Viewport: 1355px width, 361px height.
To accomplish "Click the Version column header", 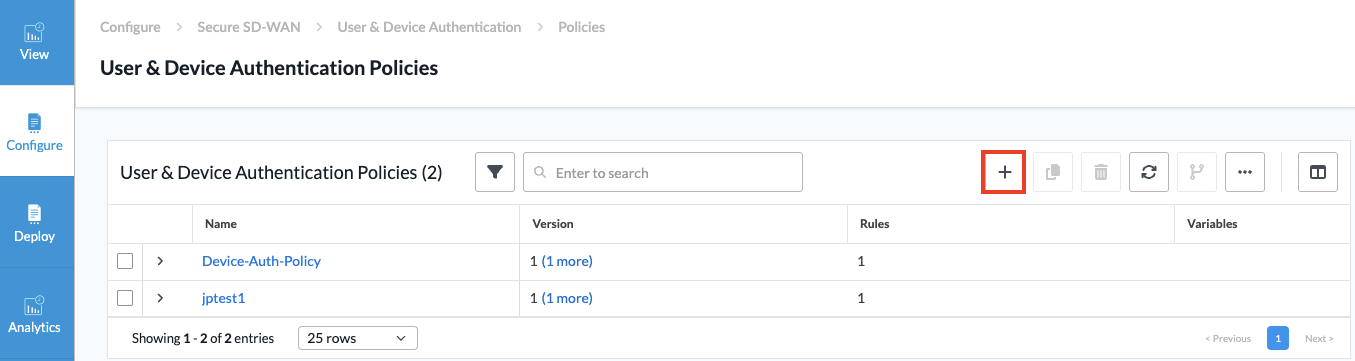I will [x=553, y=224].
